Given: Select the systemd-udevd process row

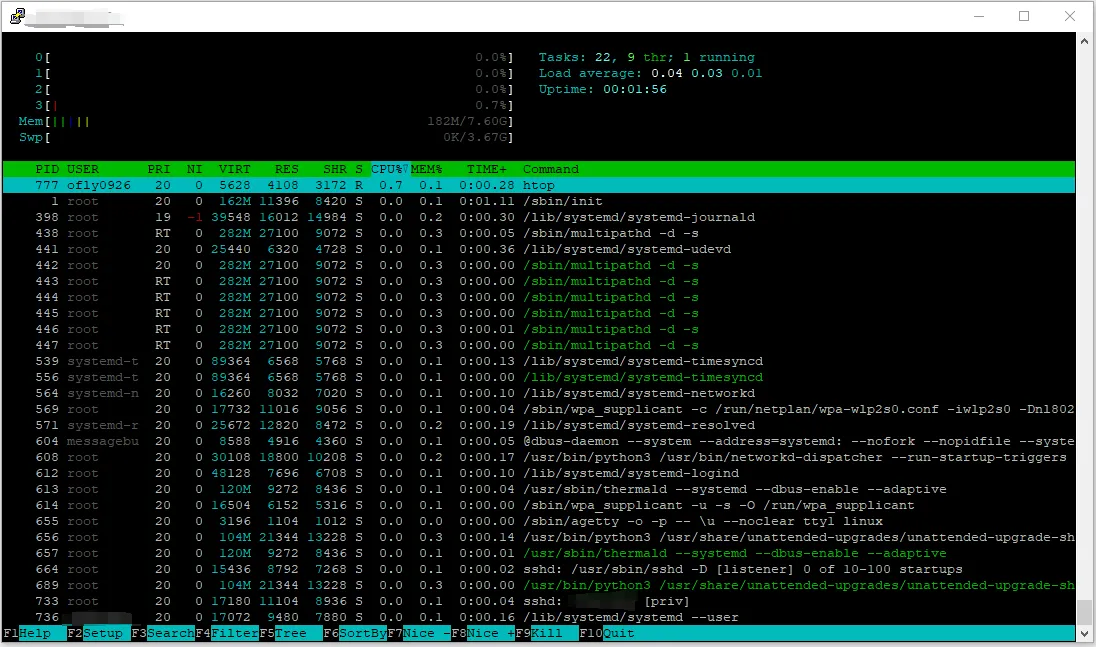Looking at the screenshot, I should (539, 249).
